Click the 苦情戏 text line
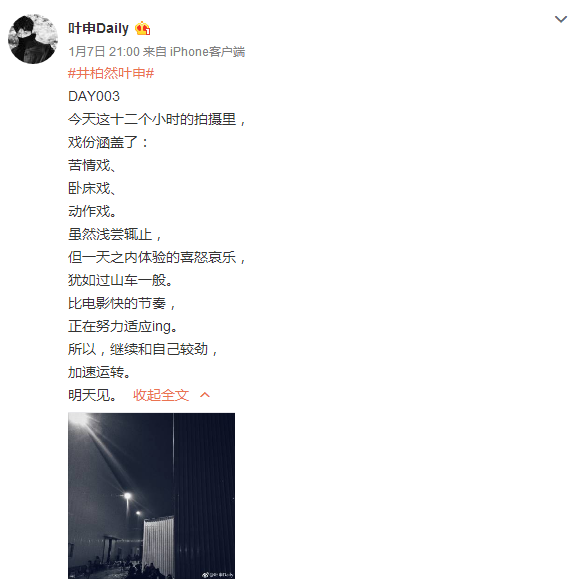The image size is (573, 583). click(x=92, y=165)
